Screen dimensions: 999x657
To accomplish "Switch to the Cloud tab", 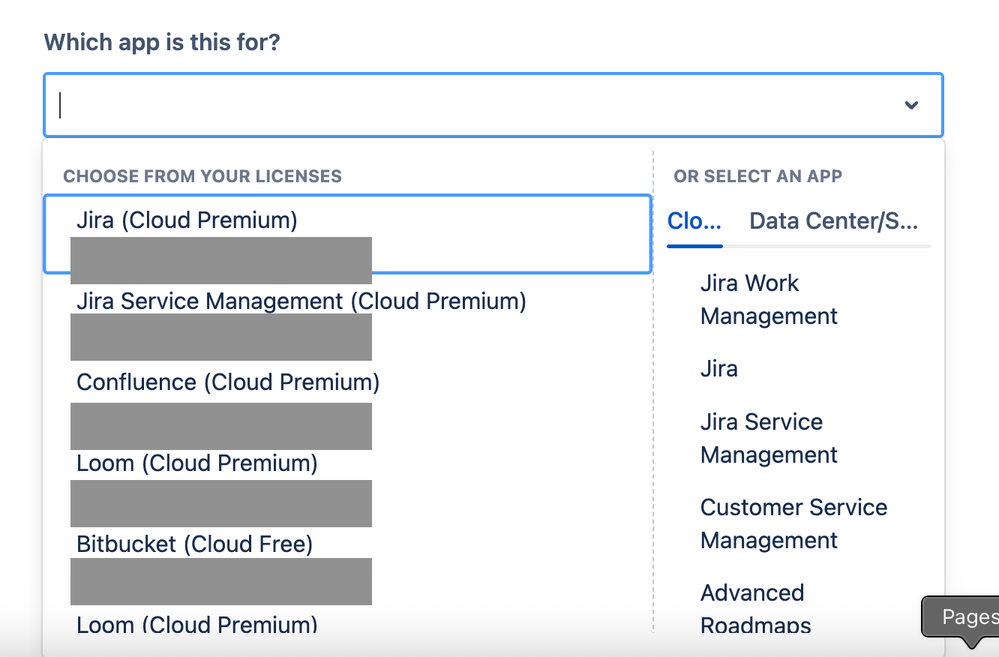I will click(694, 221).
